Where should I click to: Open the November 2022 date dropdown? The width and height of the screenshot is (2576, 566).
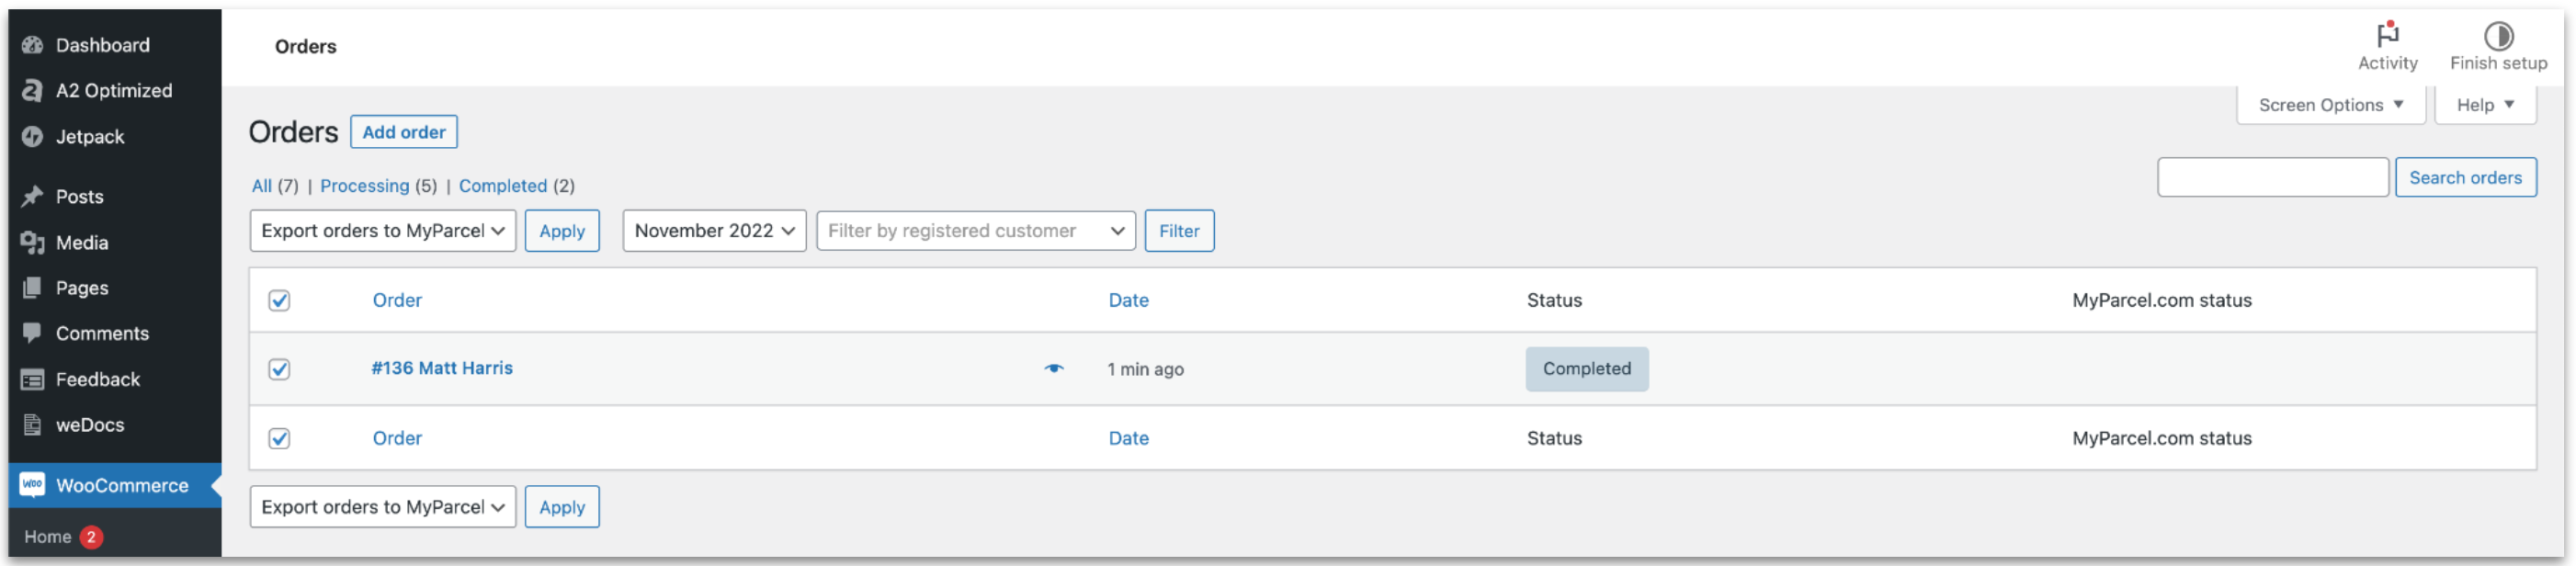(x=713, y=231)
